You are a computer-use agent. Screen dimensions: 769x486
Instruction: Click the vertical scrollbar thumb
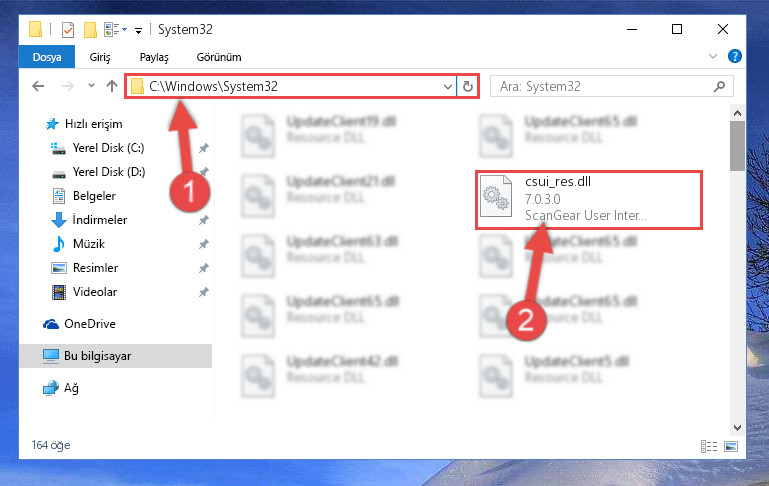pyautogui.click(x=737, y=146)
